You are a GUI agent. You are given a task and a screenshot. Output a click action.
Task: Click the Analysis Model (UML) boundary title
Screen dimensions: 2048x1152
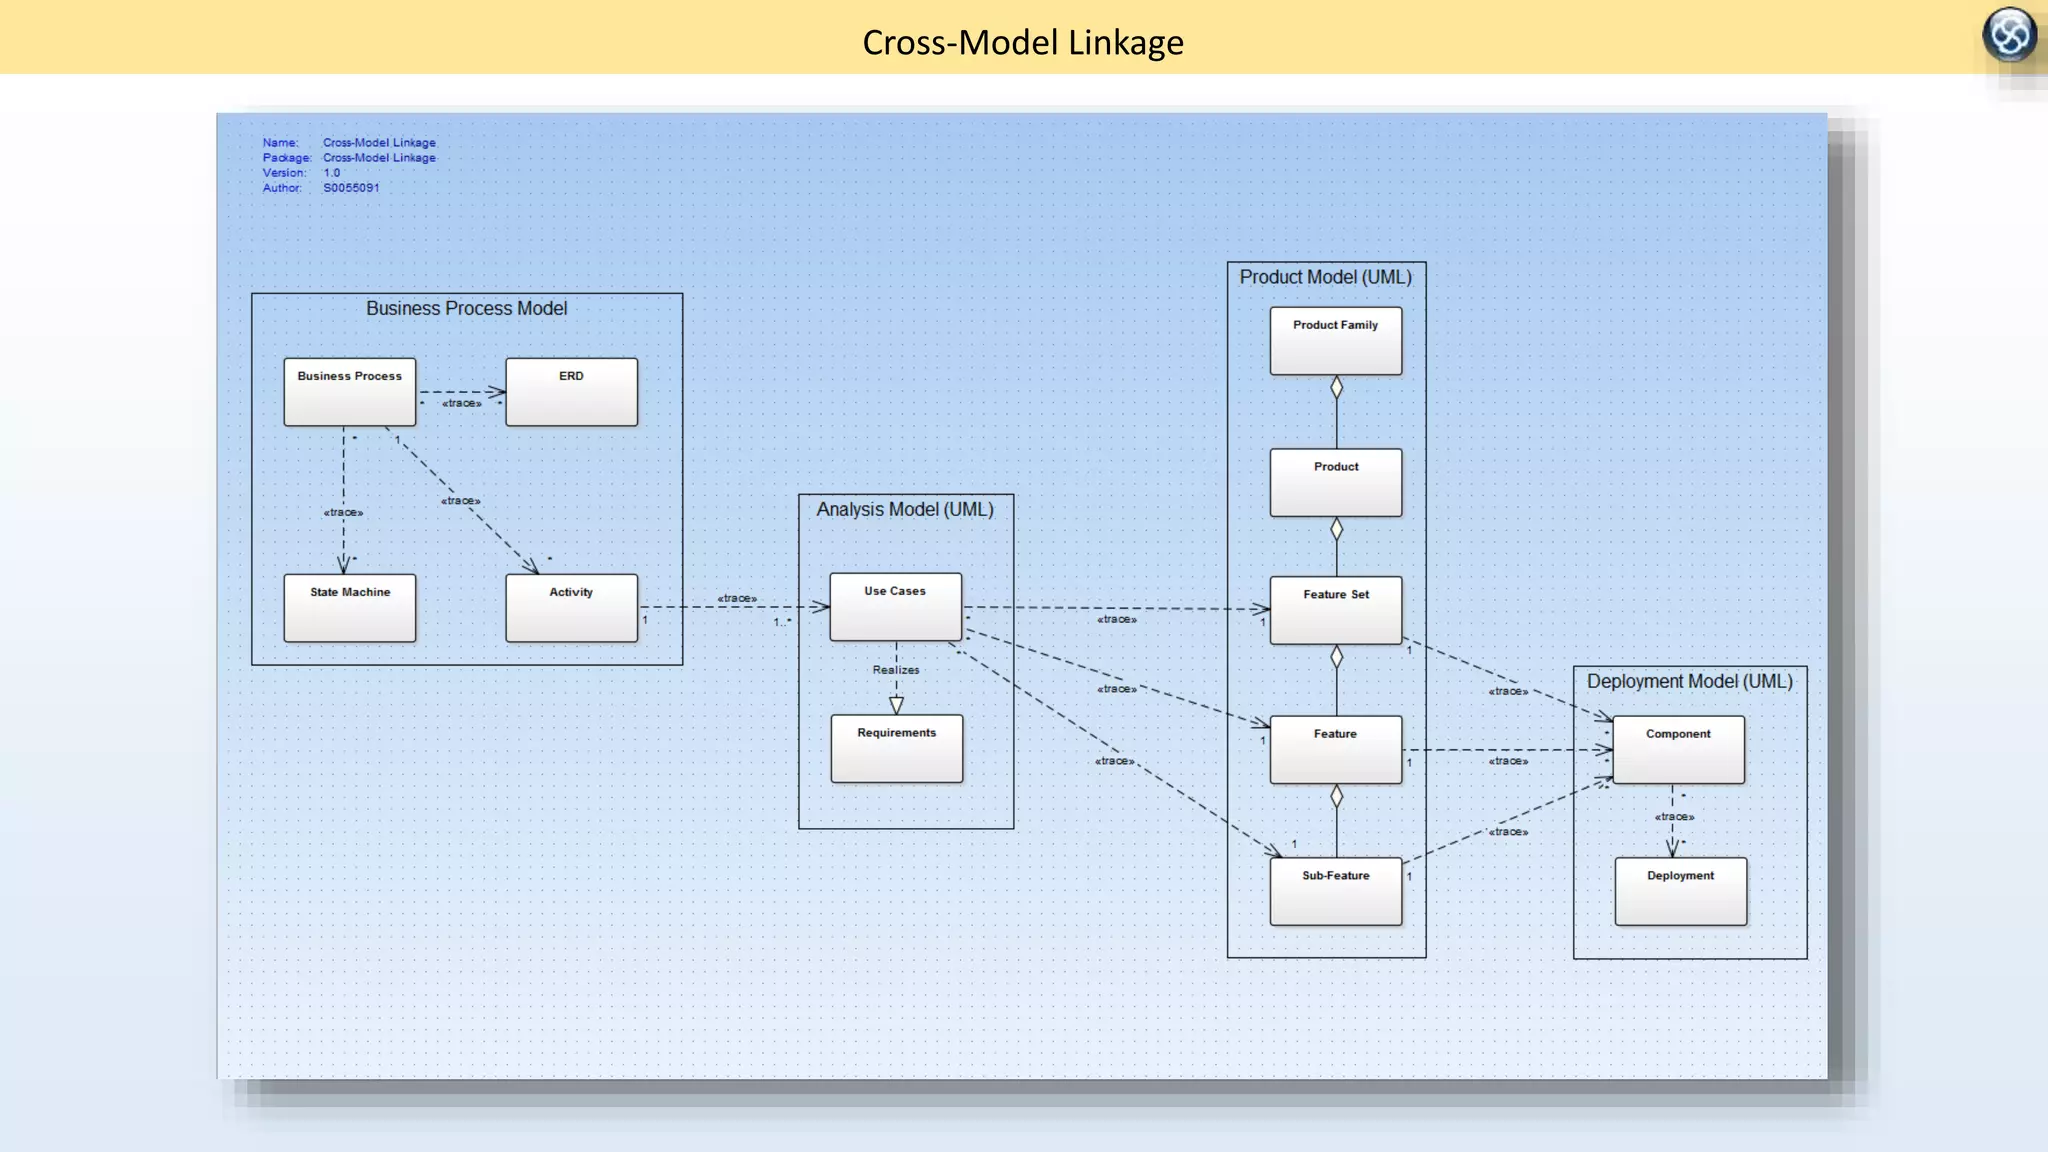905,510
